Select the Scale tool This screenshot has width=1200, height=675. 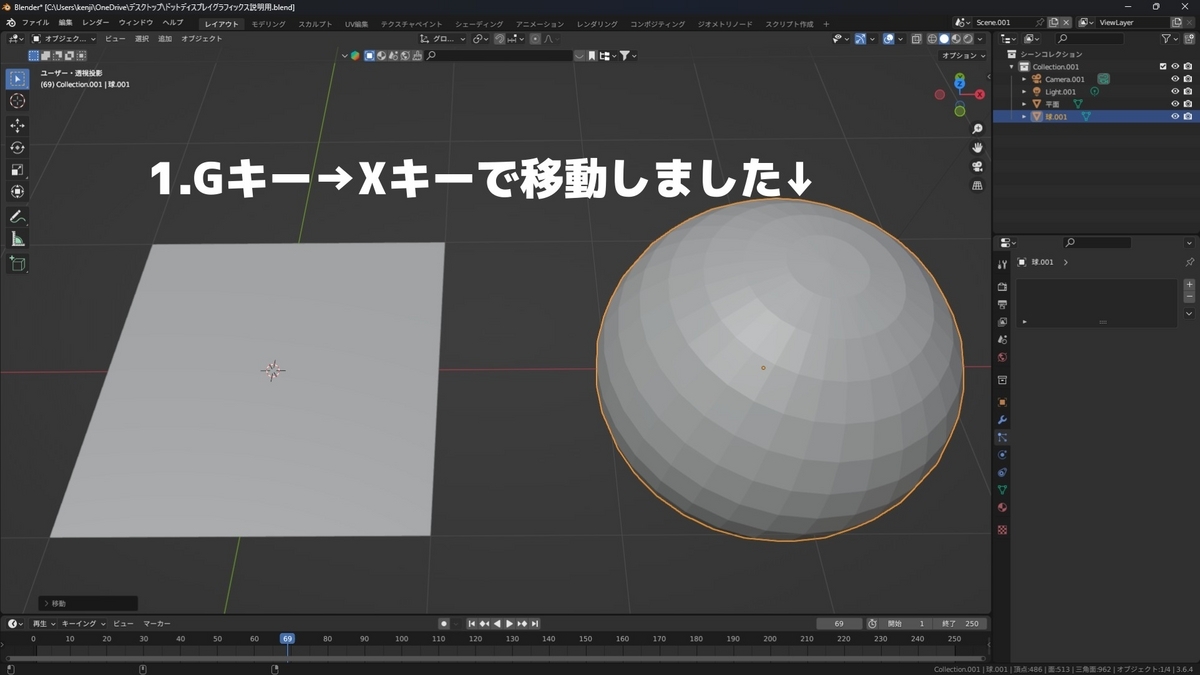pos(16,169)
